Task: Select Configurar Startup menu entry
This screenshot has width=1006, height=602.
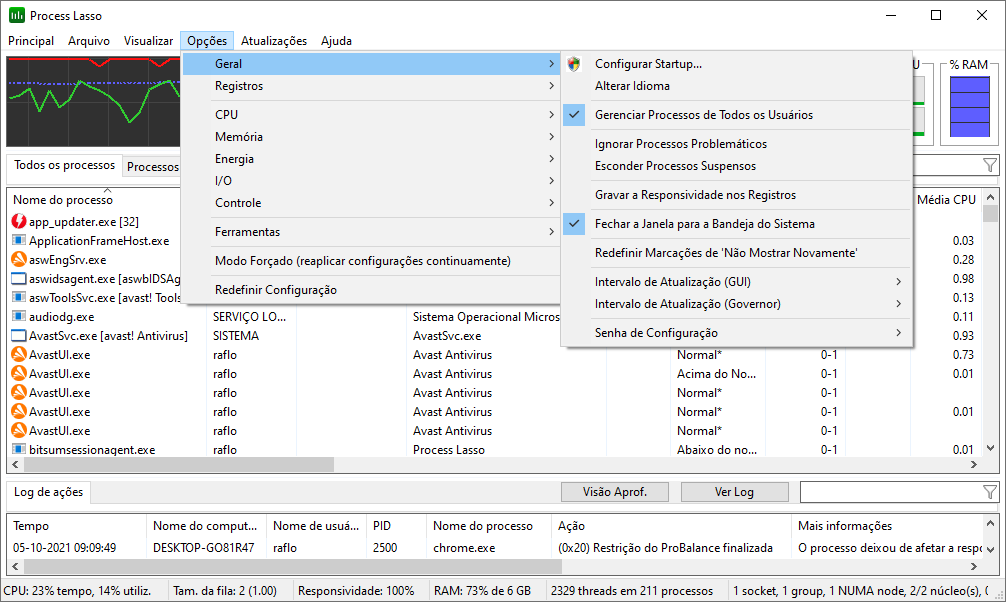Action: tap(737, 64)
